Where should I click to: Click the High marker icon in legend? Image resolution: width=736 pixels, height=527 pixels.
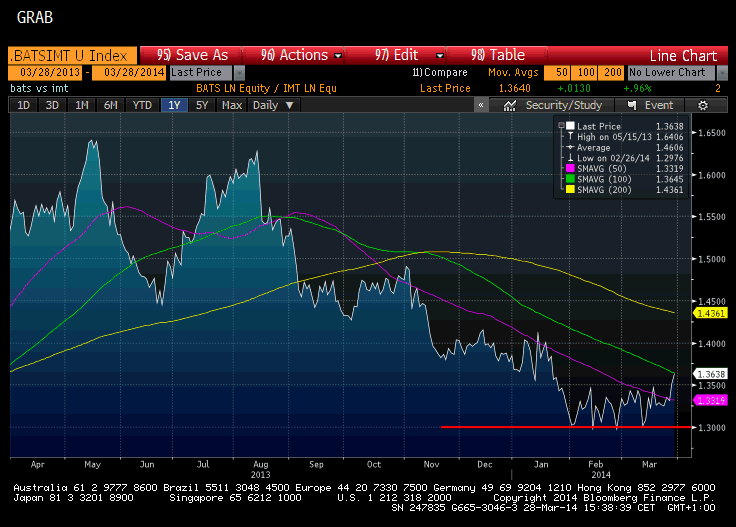570,137
